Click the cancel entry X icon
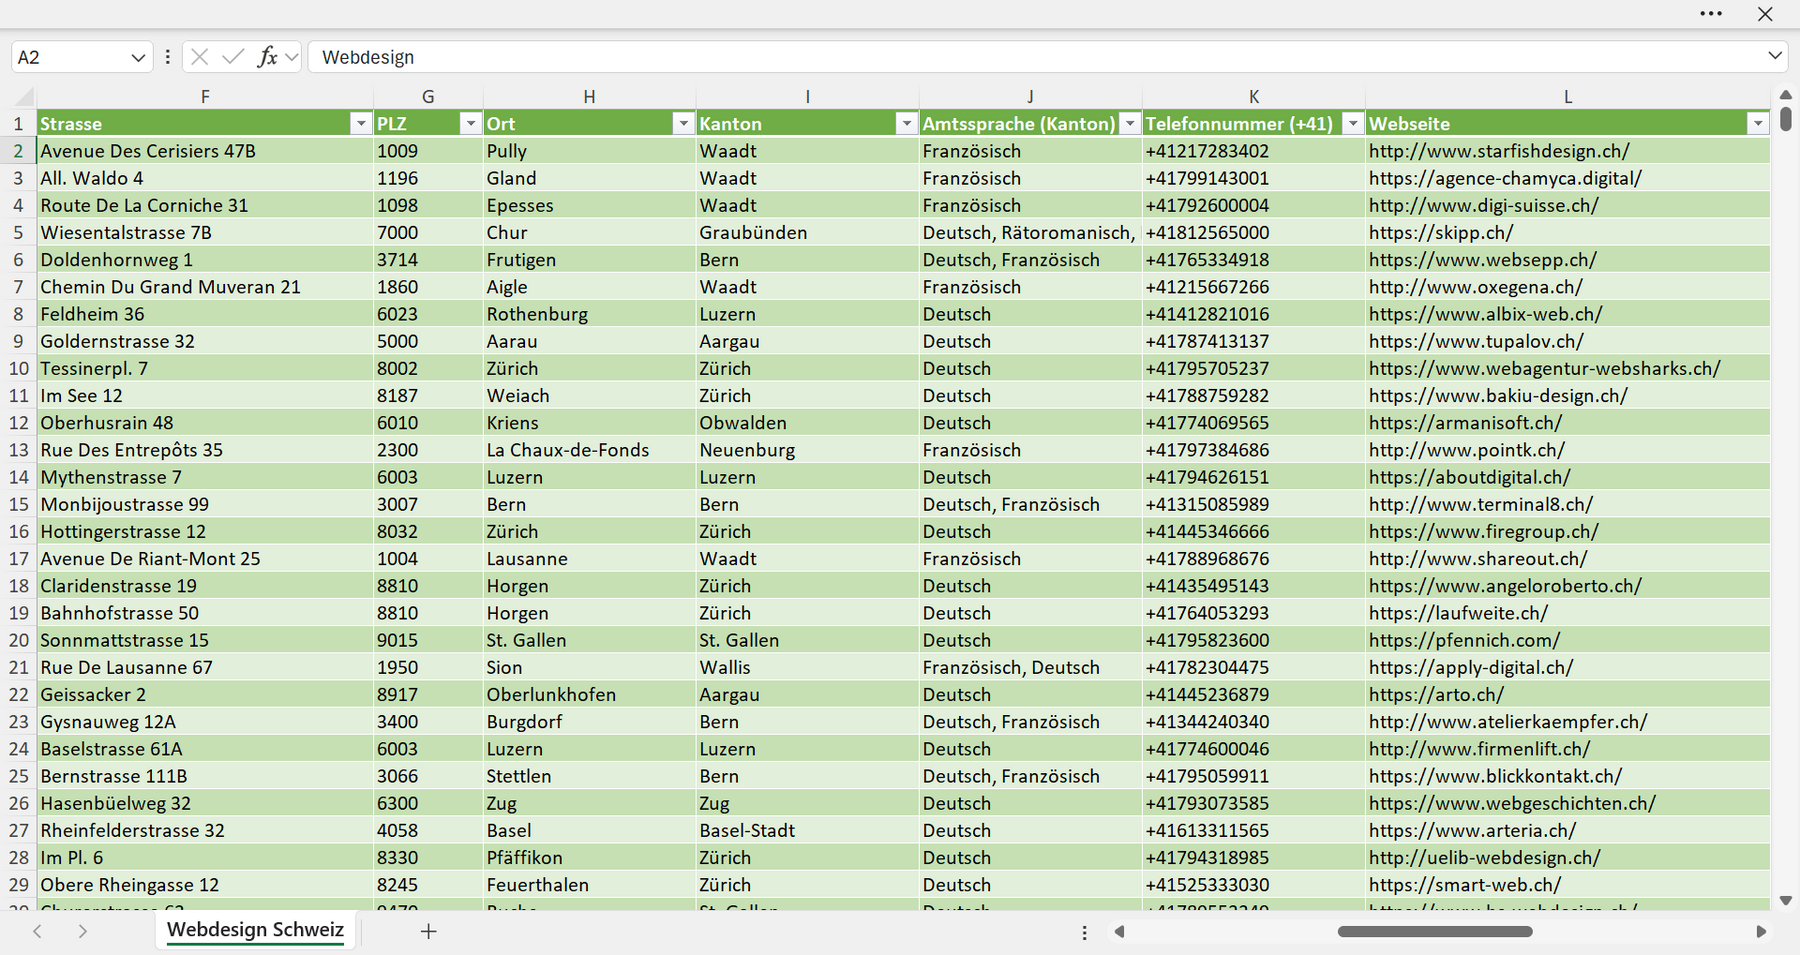This screenshot has width=1800, height=955. coord(200,57)
